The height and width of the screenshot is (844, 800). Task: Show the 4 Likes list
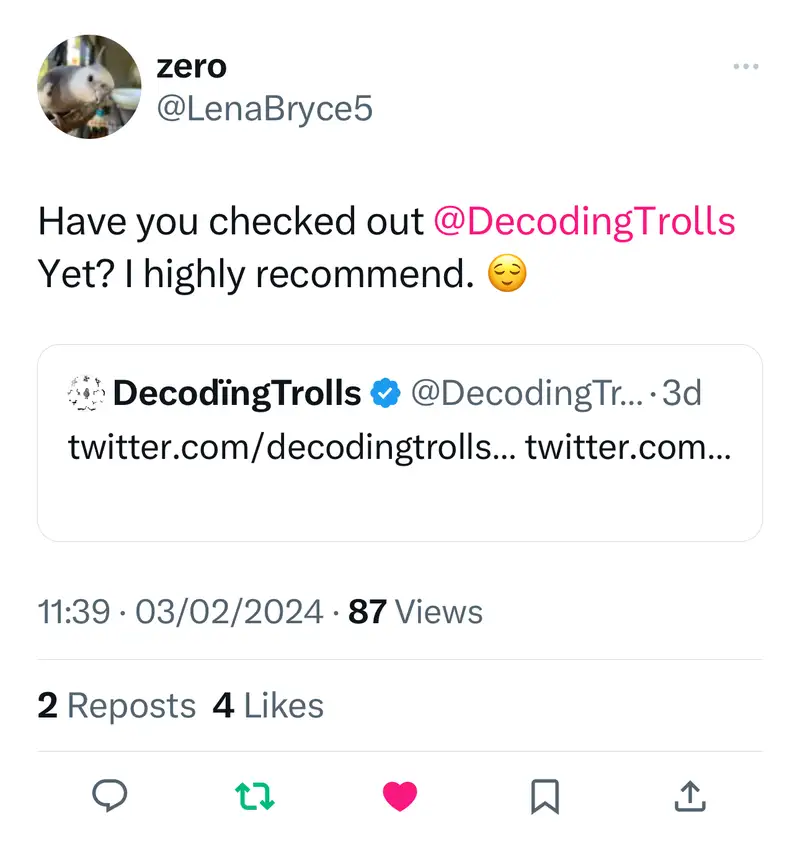(269, 706)
